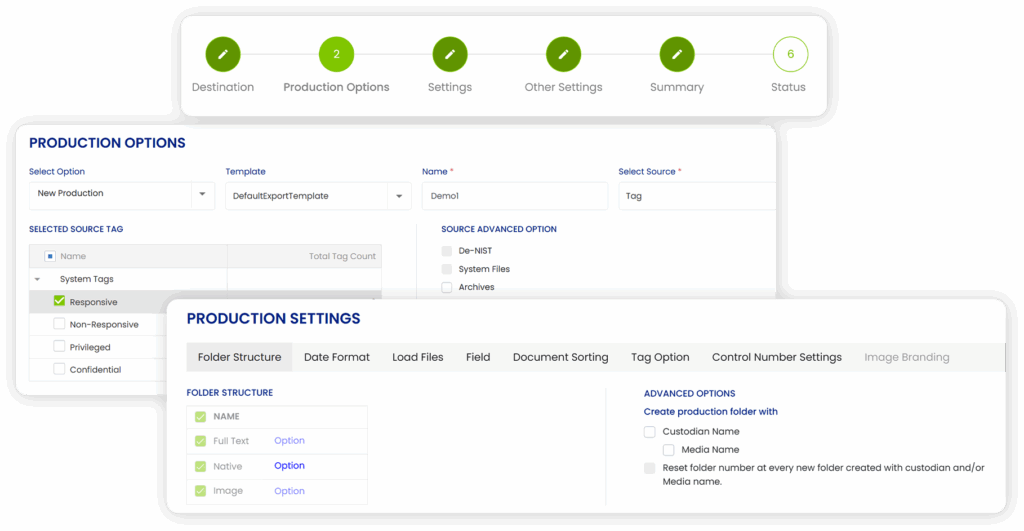
Task: Open the Load Files tab
Action: coord(418,357)
